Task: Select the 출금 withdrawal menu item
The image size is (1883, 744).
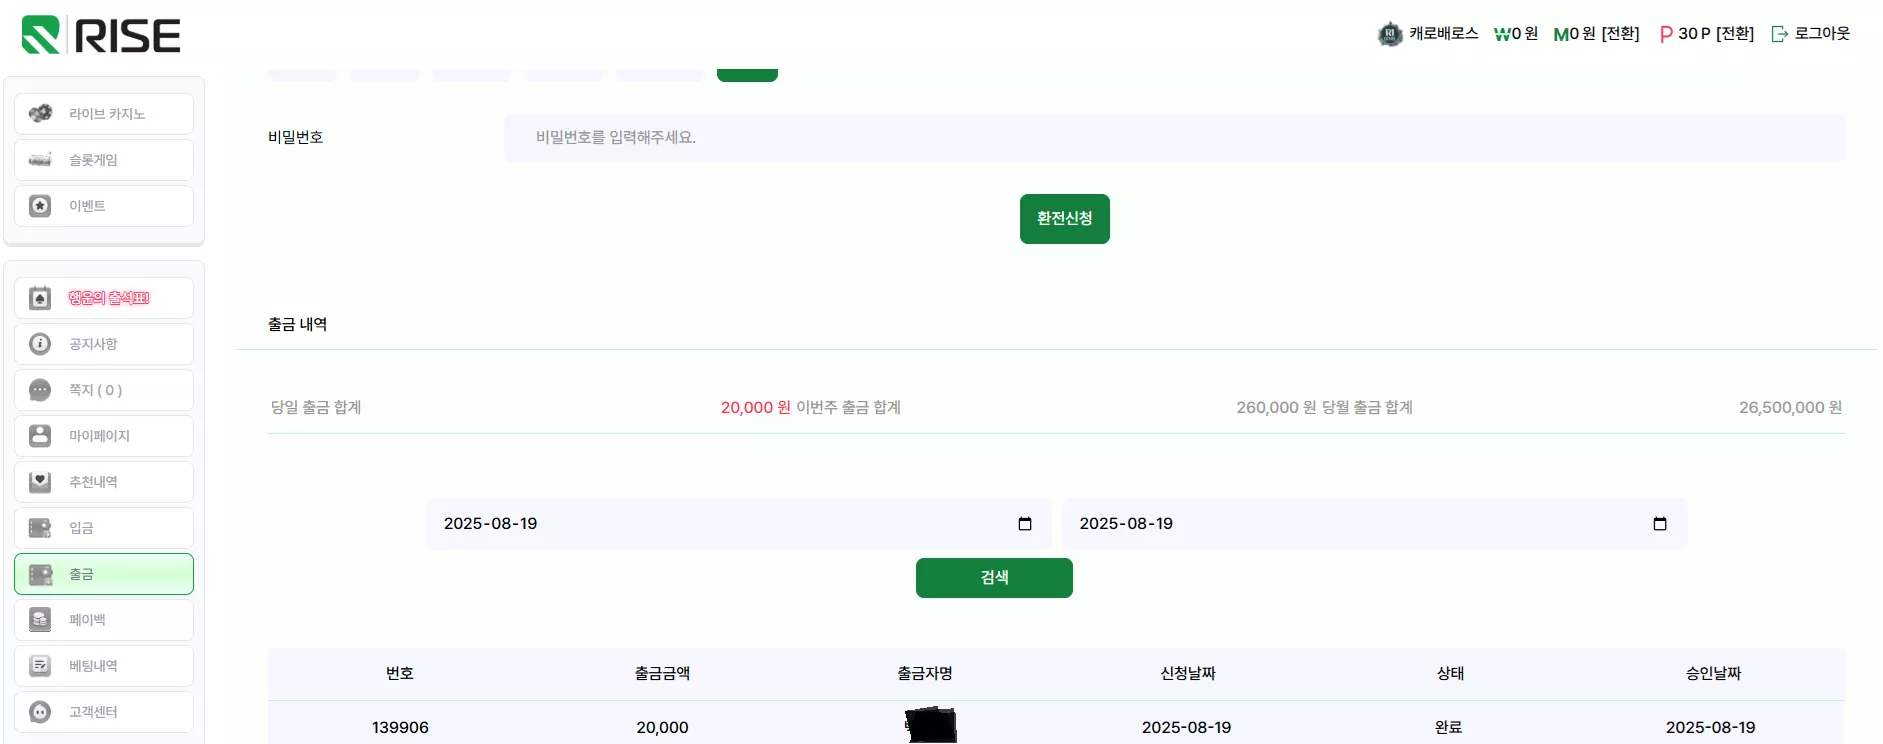Action: (x=104, y=574)
